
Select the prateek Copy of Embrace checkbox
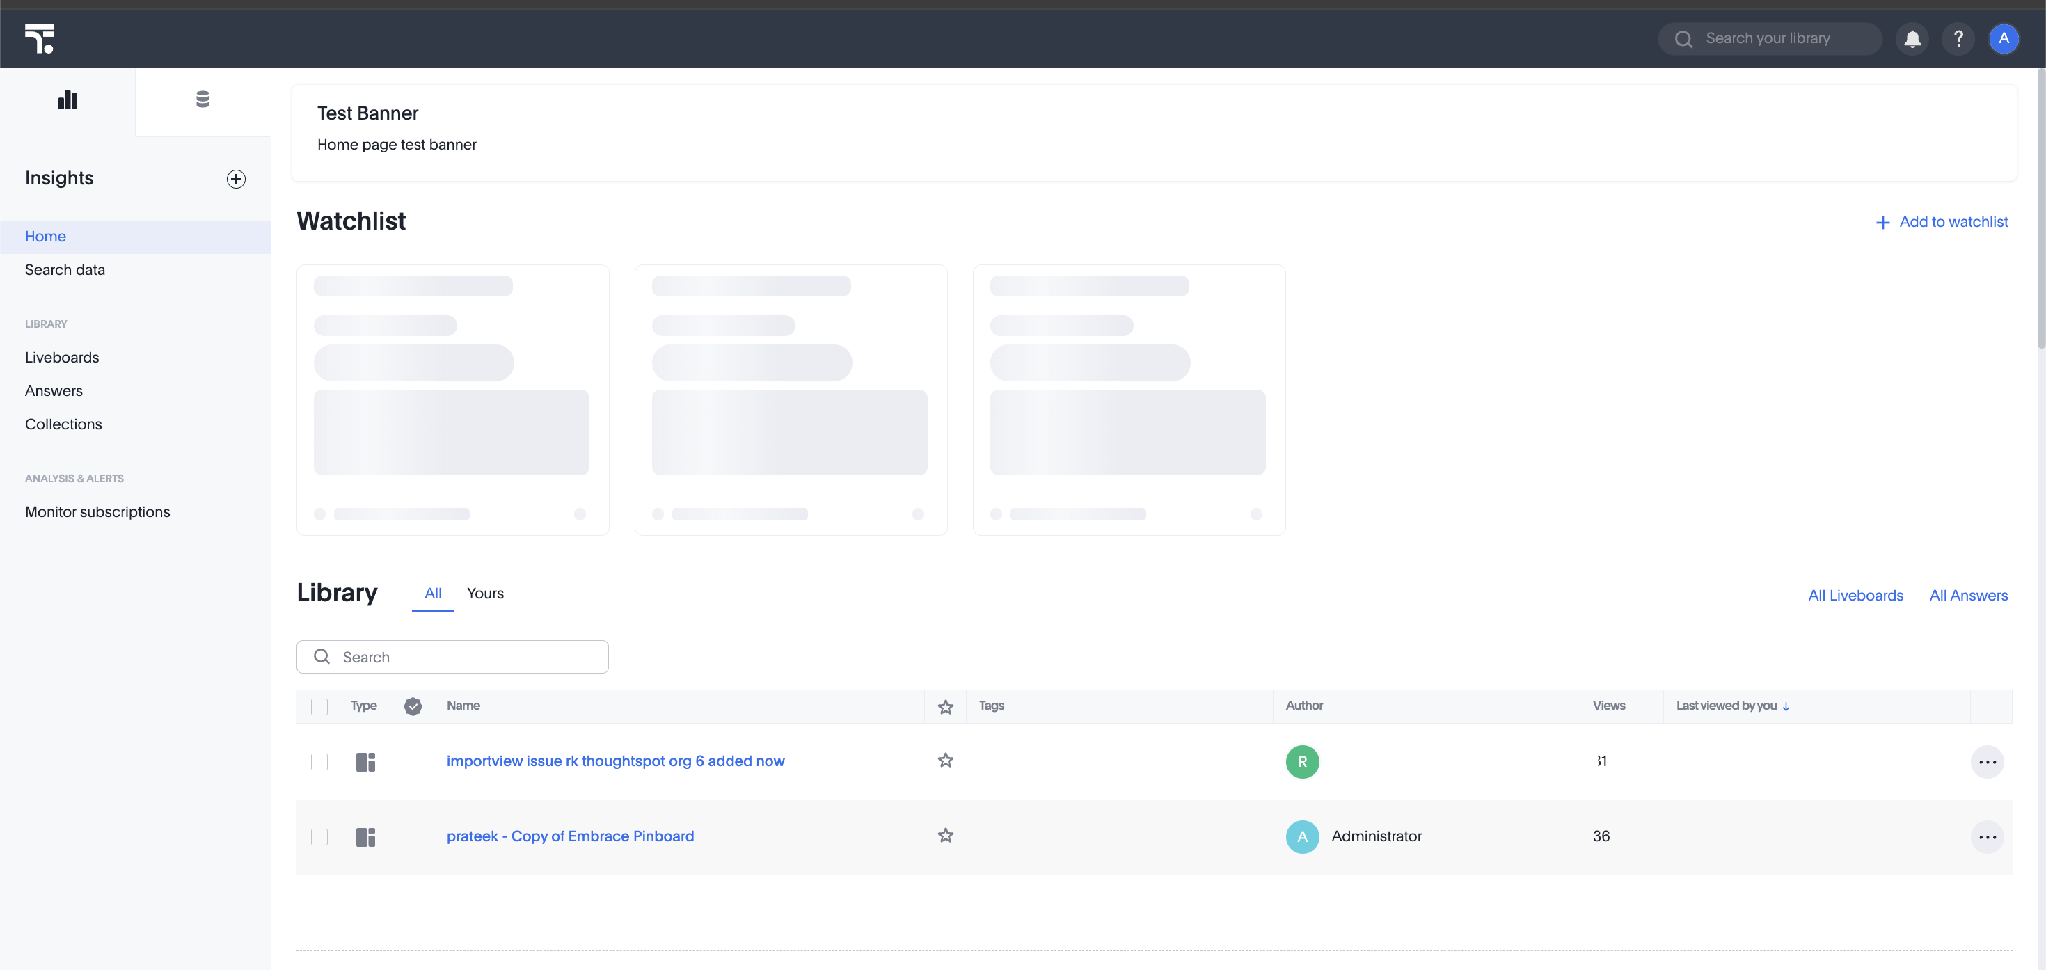(x=319, y=837)
